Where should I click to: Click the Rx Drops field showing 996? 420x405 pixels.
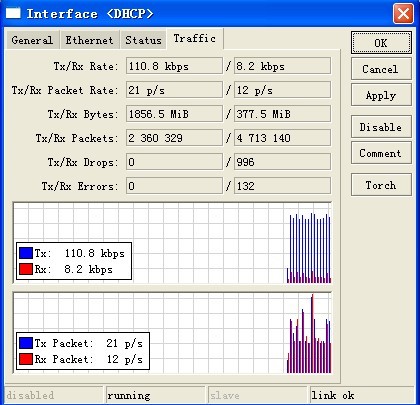283,162
